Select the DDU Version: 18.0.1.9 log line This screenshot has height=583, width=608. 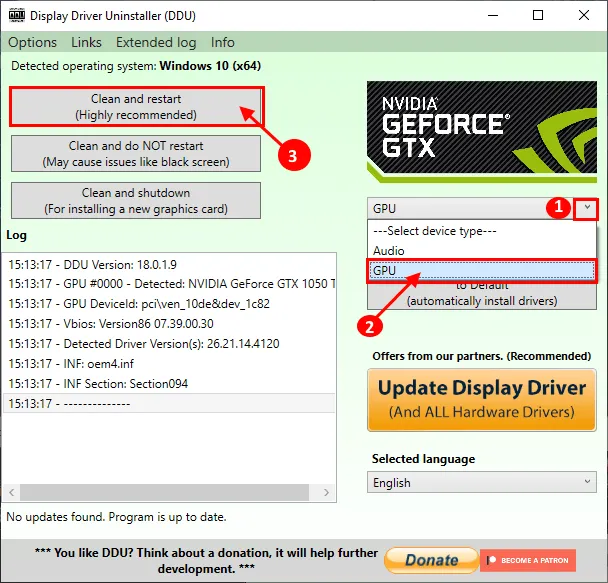coord(169,265)
